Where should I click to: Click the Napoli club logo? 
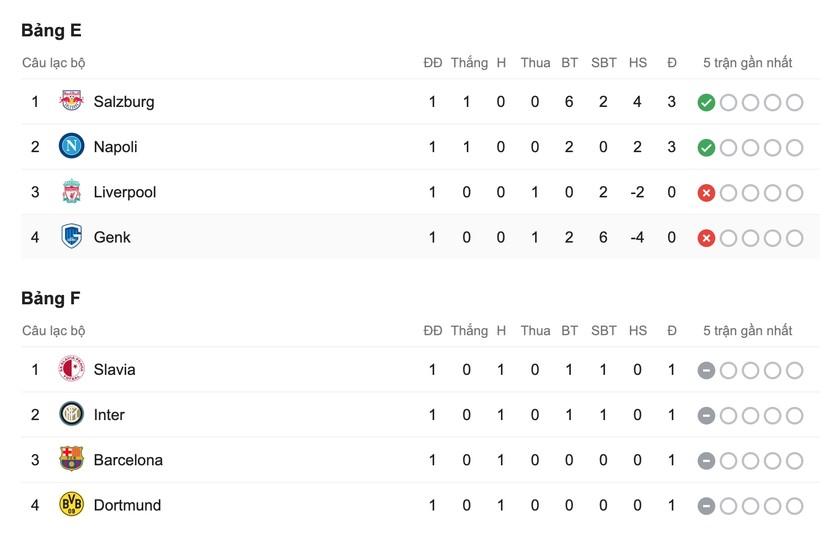(x=71, y=146)
